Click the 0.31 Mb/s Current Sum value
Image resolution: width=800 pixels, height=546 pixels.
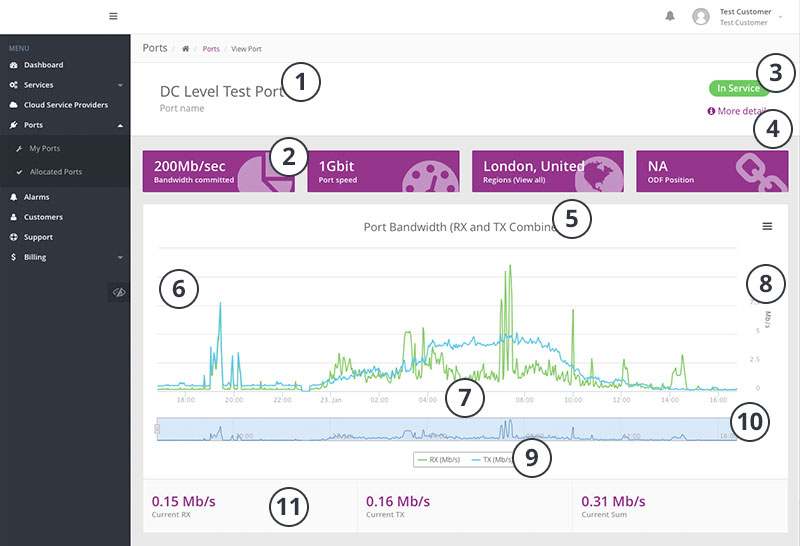(613, 502)
